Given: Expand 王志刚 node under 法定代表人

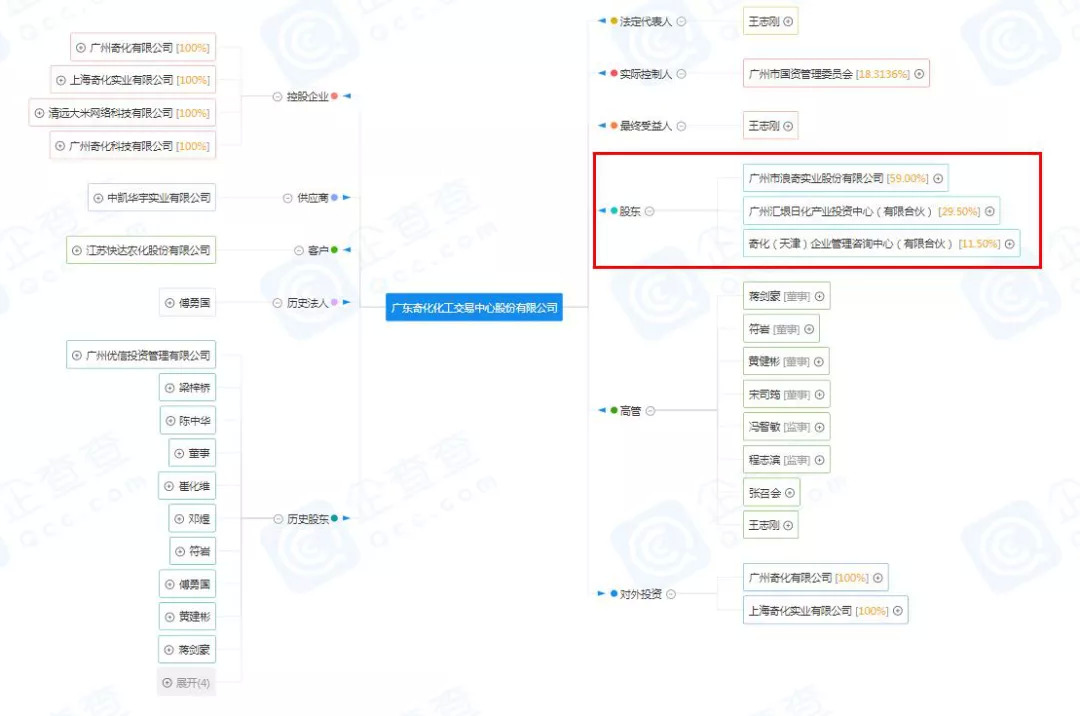Looking at the screenshot, I should pyautogui.click(x=788, y=21).
